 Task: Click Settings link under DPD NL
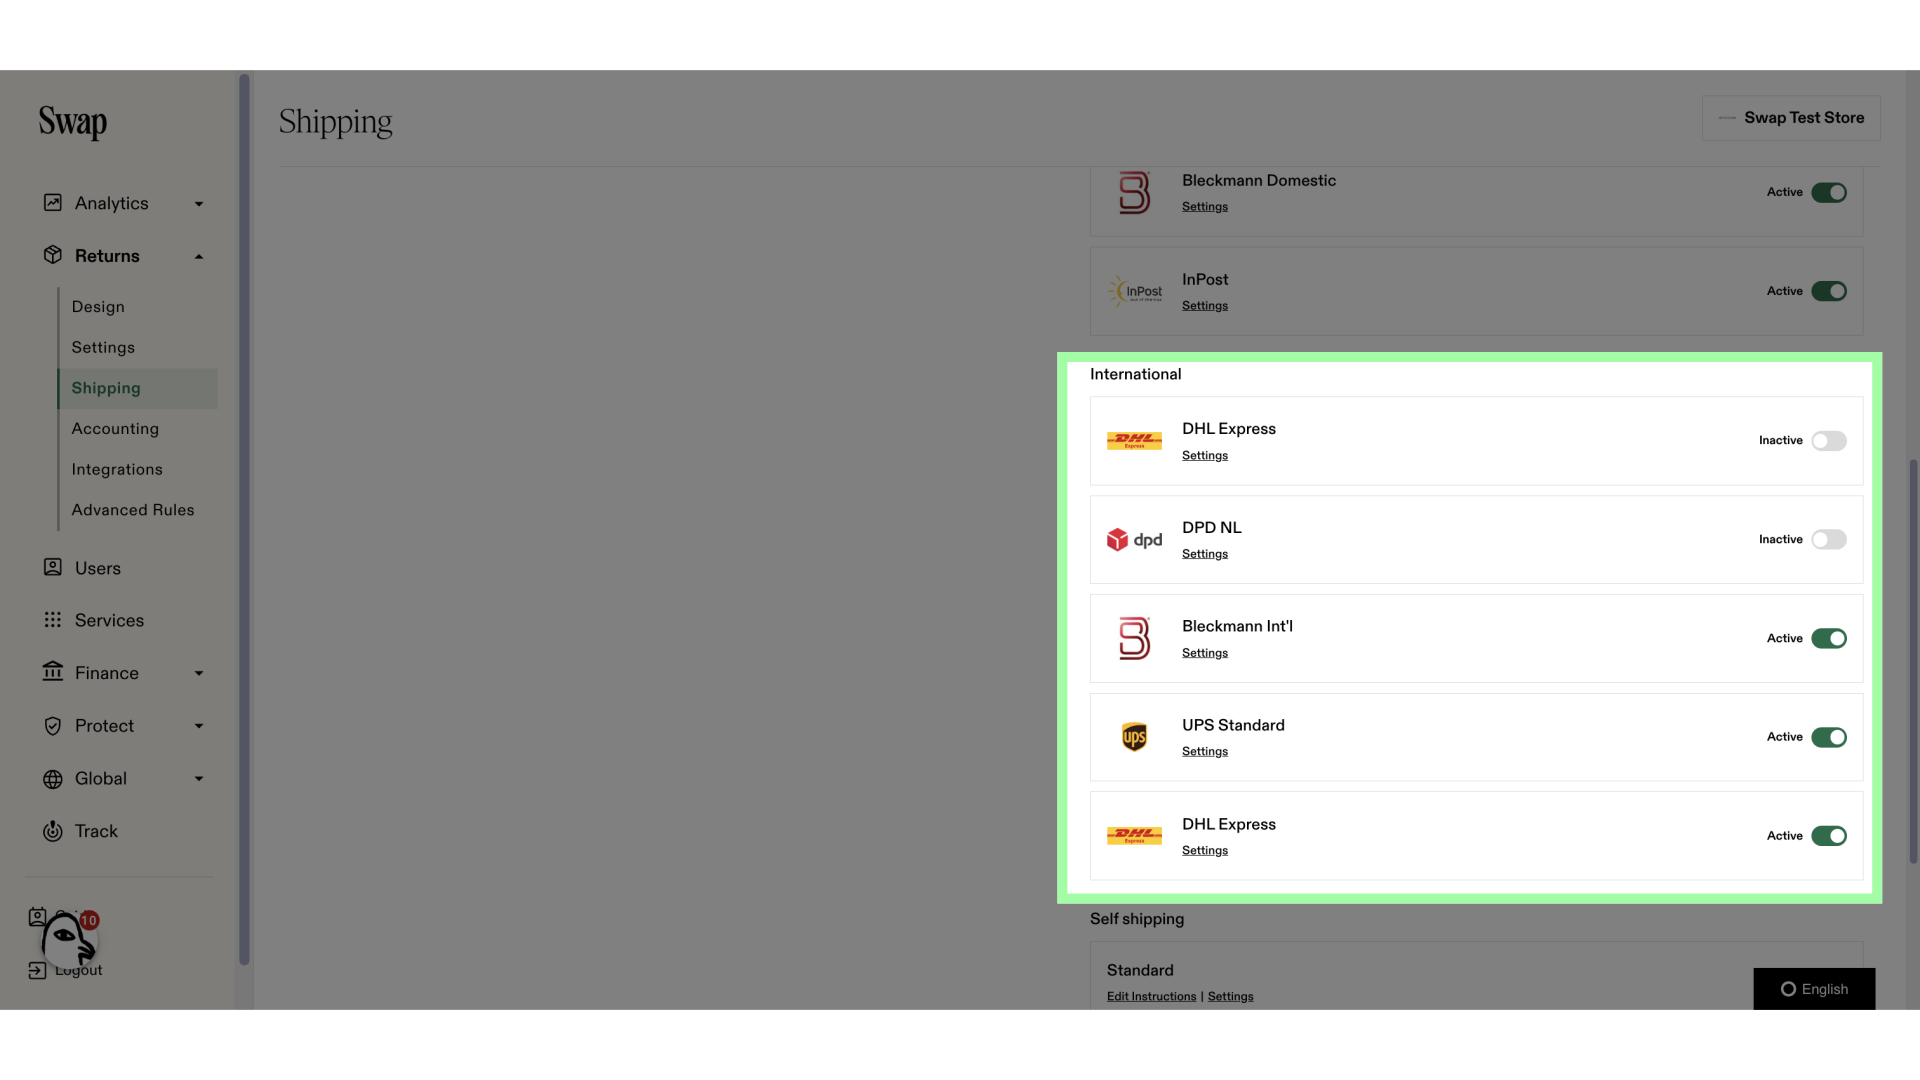click(1204, 554)
